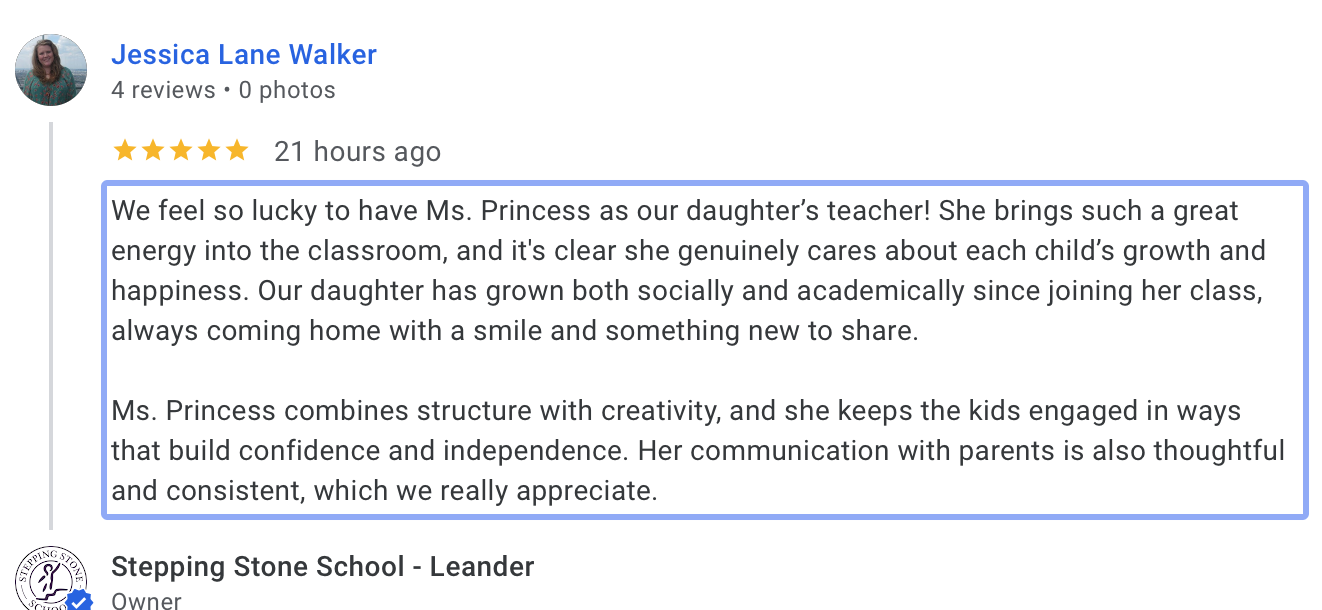Click the "Stepping Stone School - Leander" owner name
Image resolution: width=1322 pixels, height=610 pixels.
(322, 567)
